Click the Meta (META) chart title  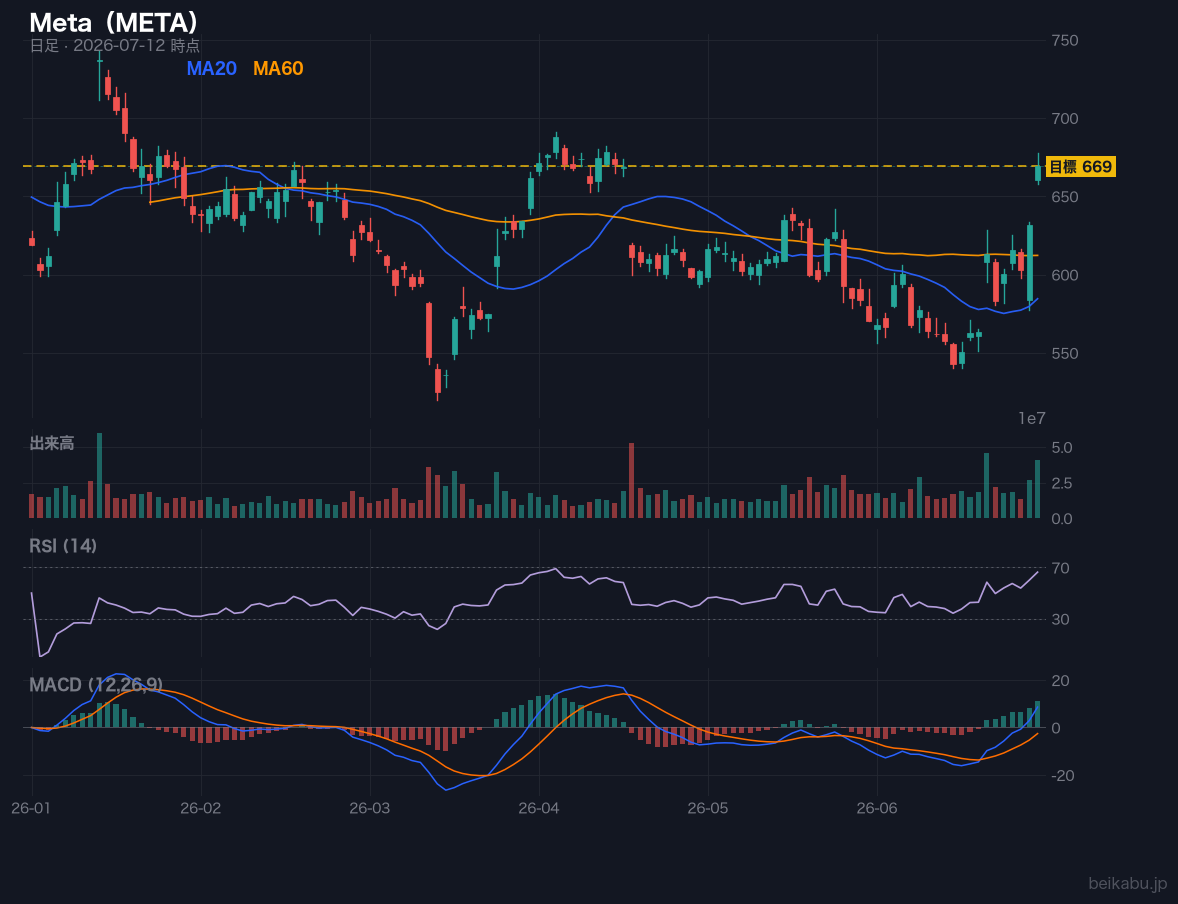tap(114, 23)
